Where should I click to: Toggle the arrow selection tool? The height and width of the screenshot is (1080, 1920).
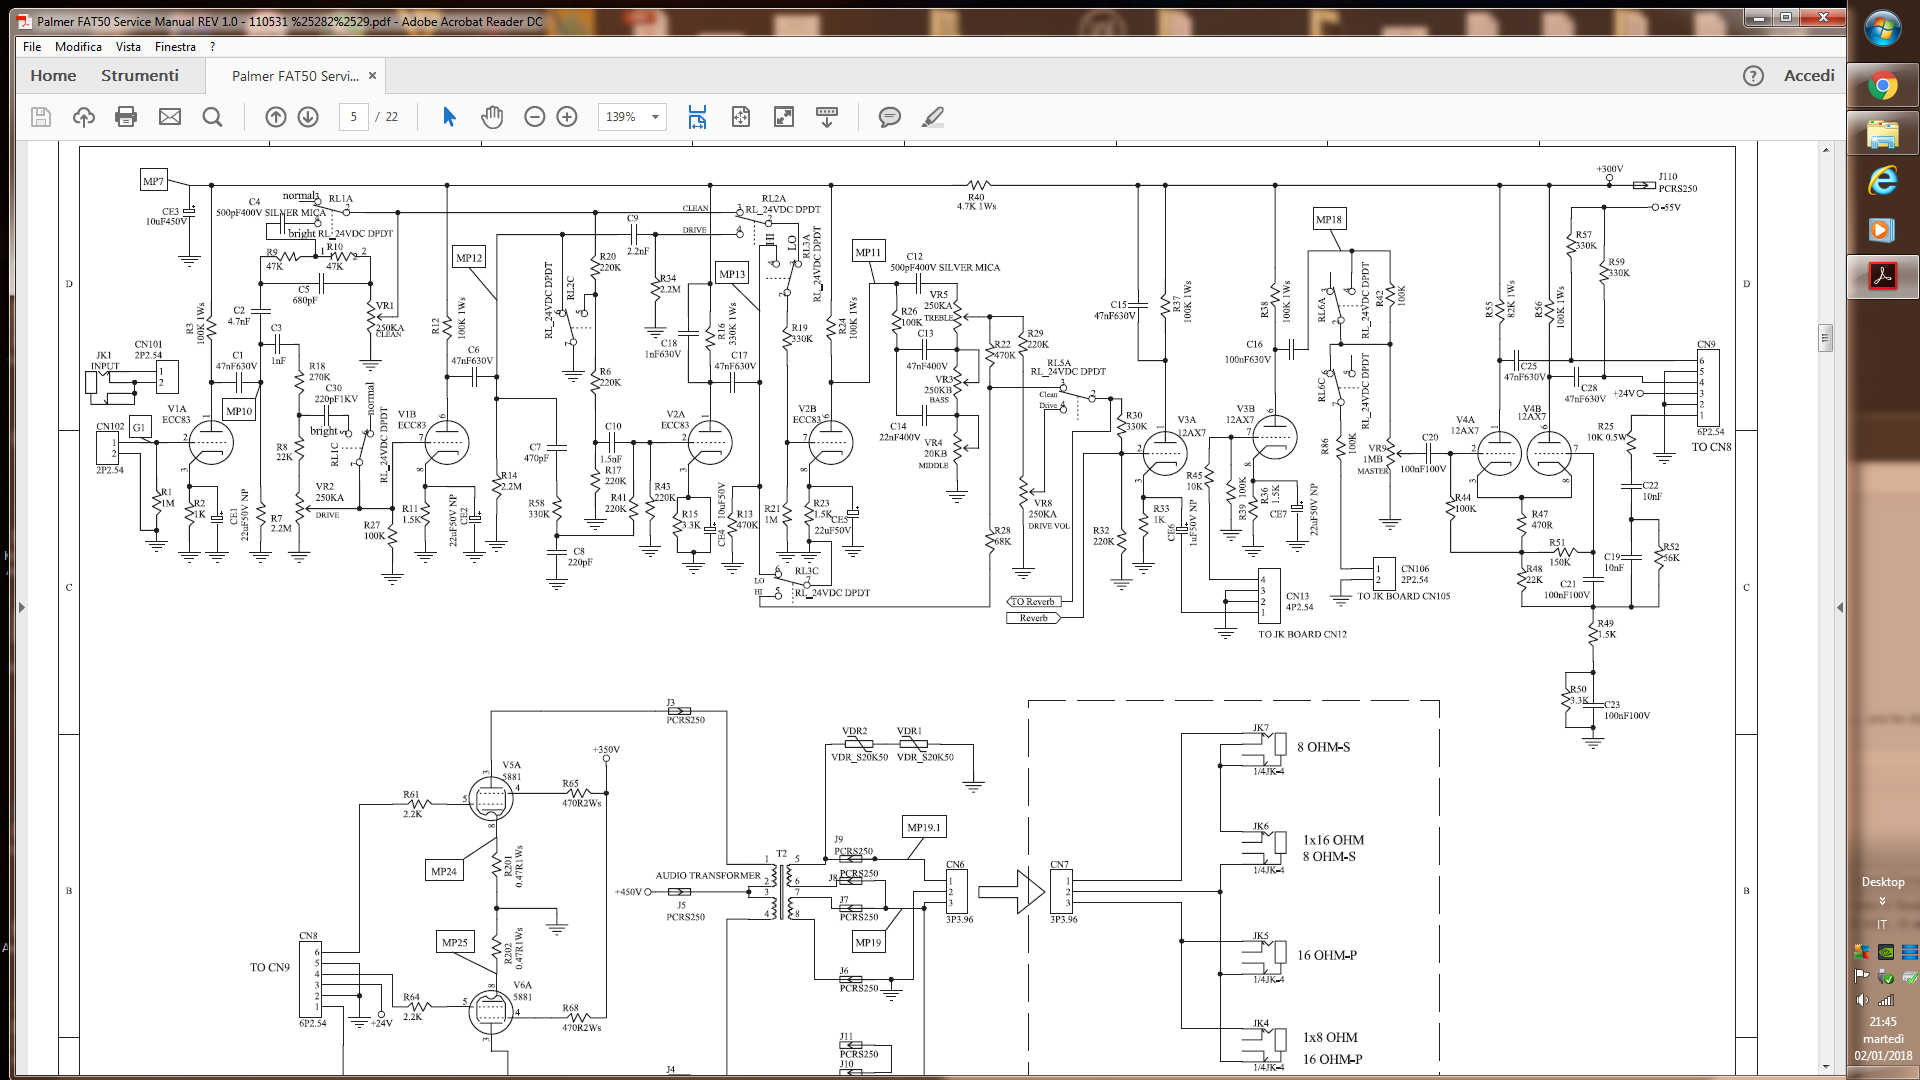point(449,117)
